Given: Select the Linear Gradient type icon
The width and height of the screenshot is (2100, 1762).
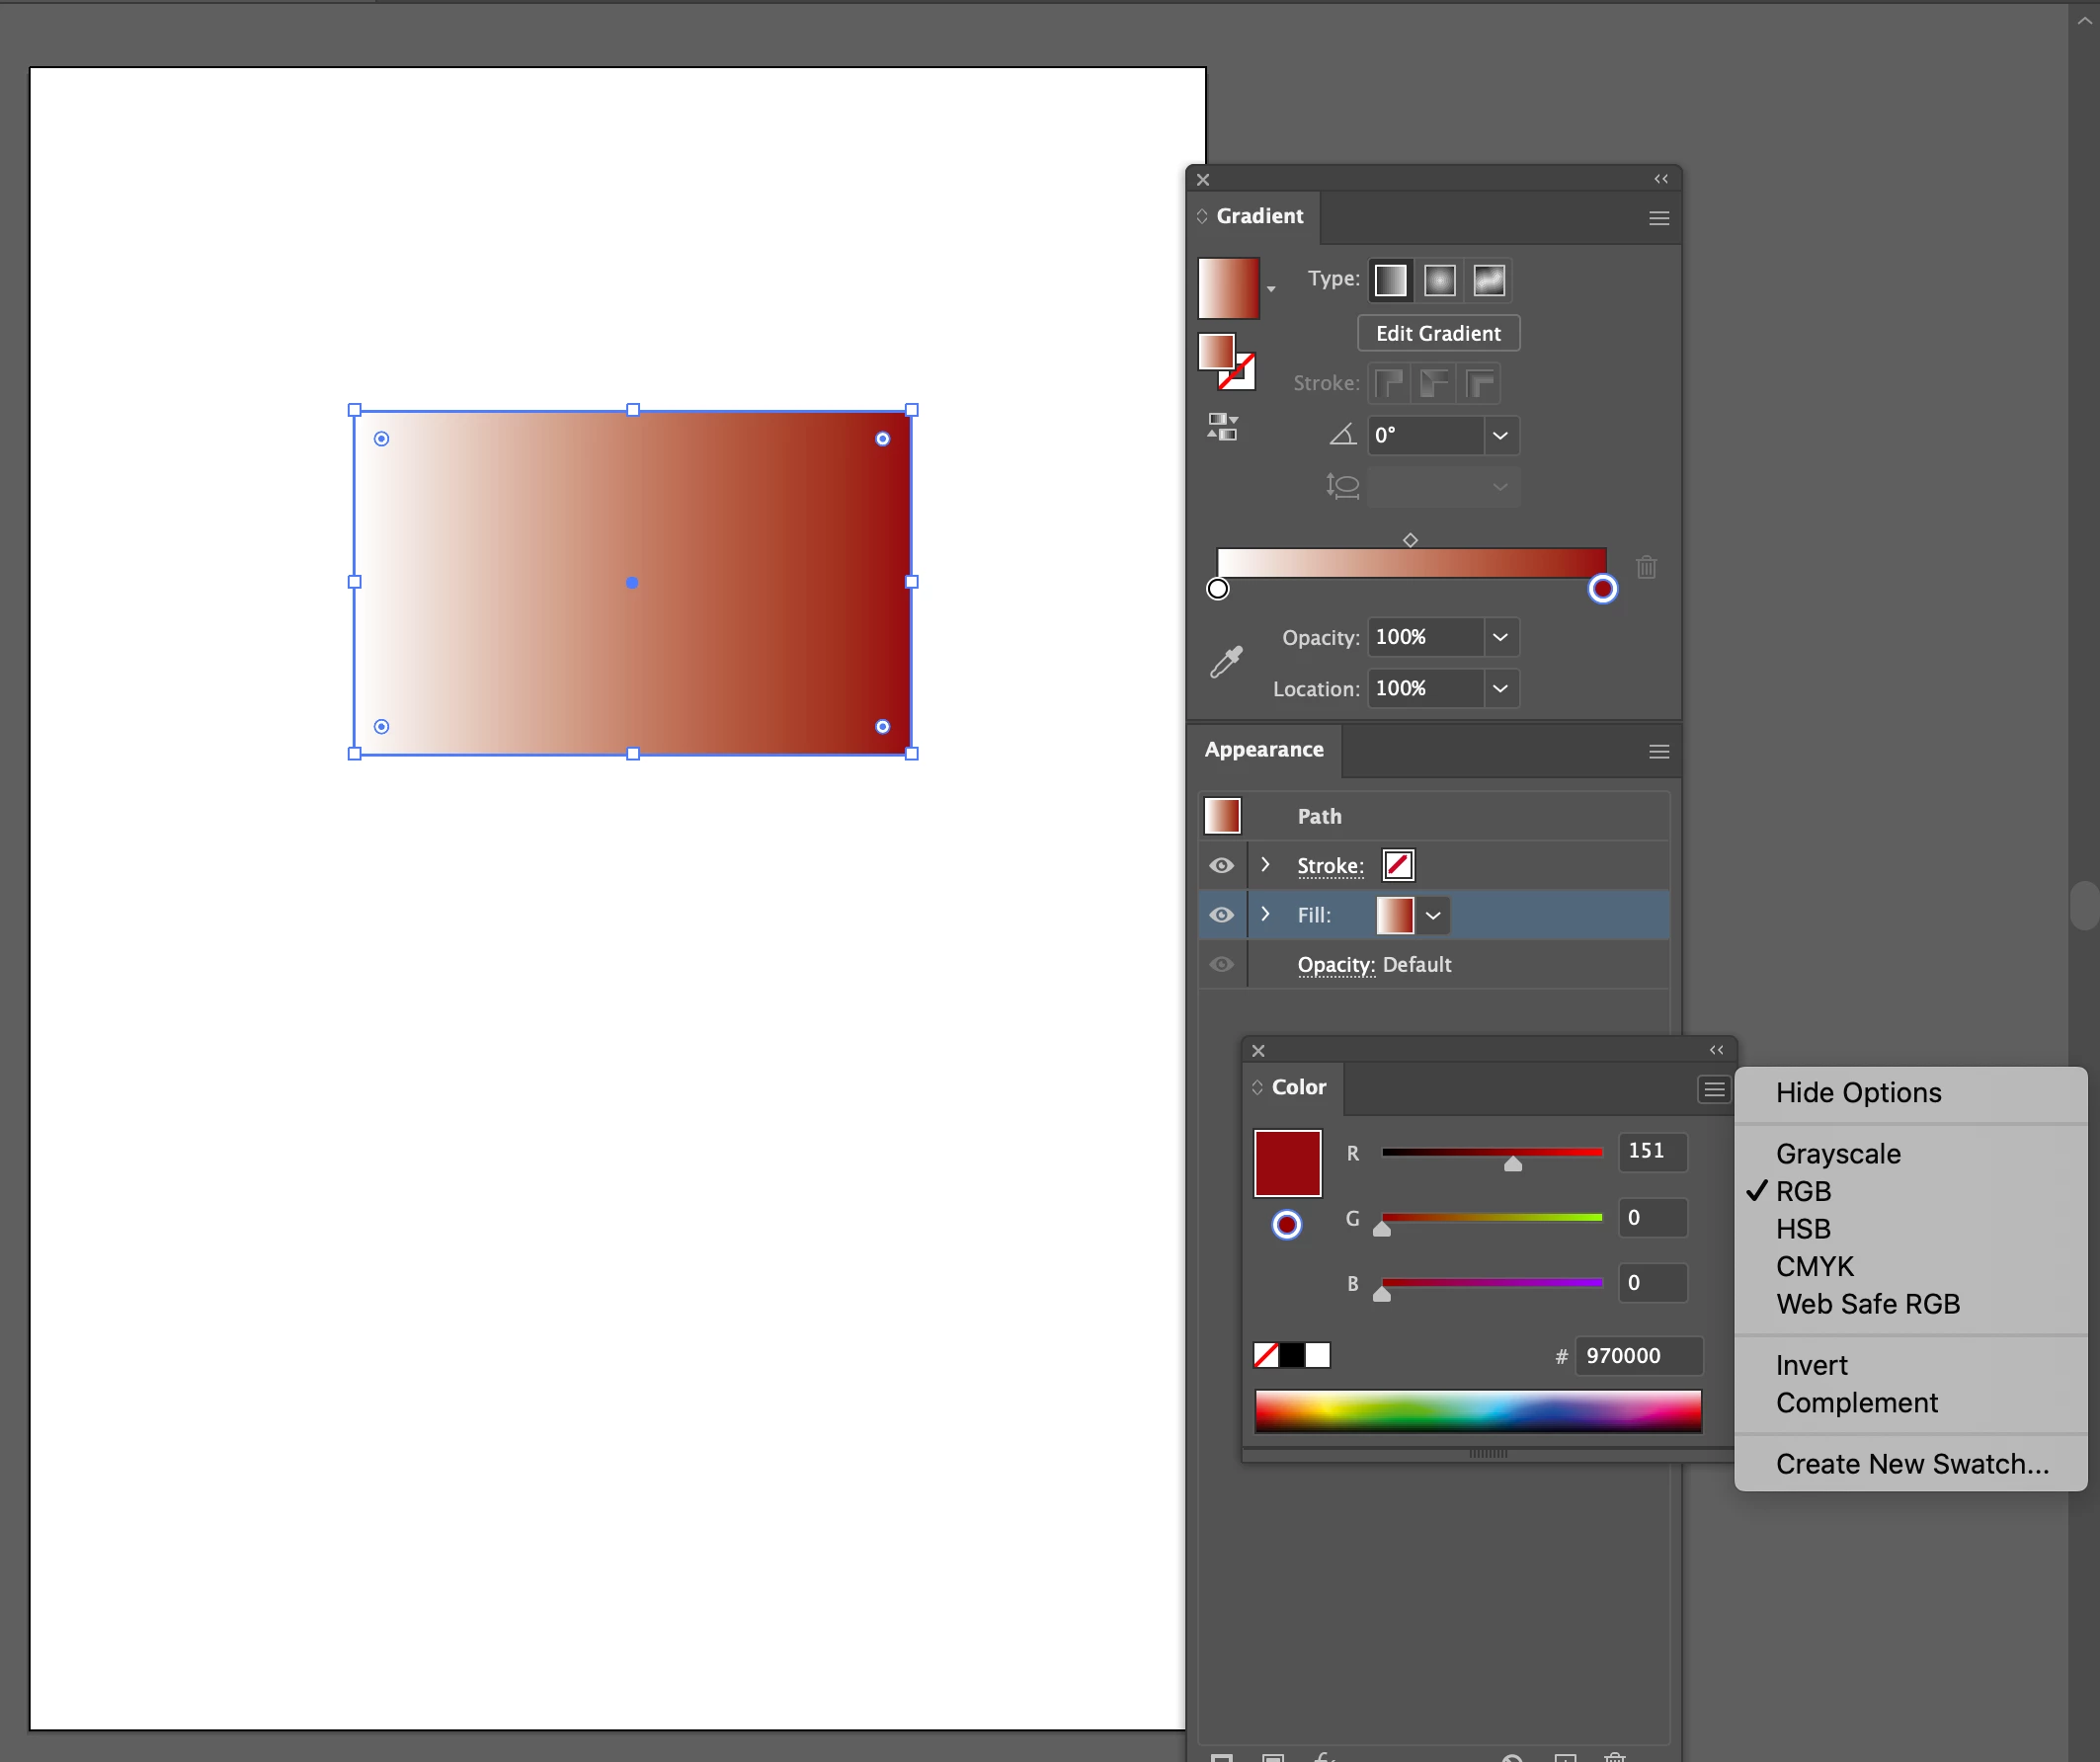Looking at the screenshot, I should [1390, 281].
